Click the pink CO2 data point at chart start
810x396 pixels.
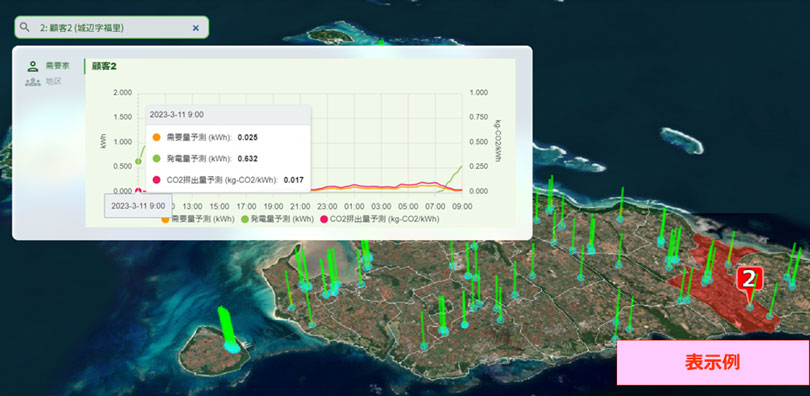pos(138,191)
